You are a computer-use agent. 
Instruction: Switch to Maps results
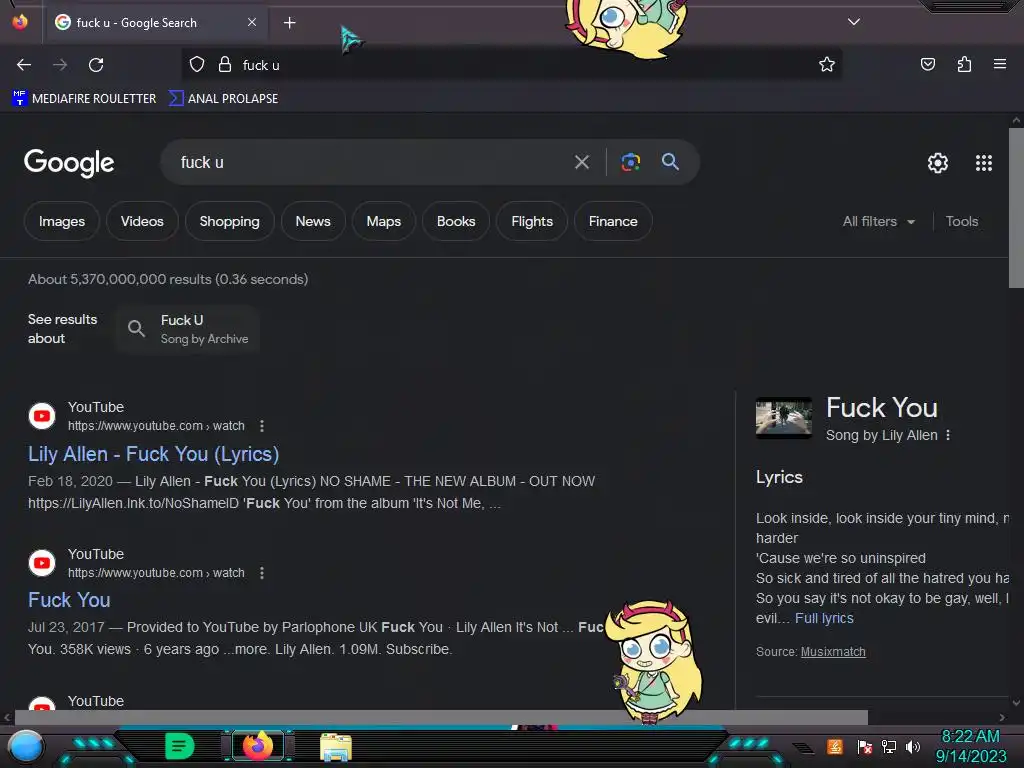point(383,221)
